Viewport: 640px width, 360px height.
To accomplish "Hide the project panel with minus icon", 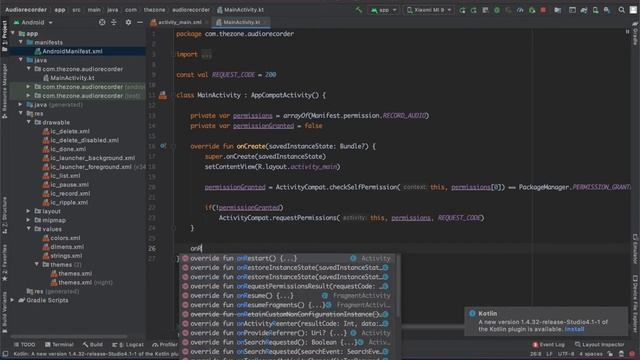I will pyautogui.click(x=140, y=22).
